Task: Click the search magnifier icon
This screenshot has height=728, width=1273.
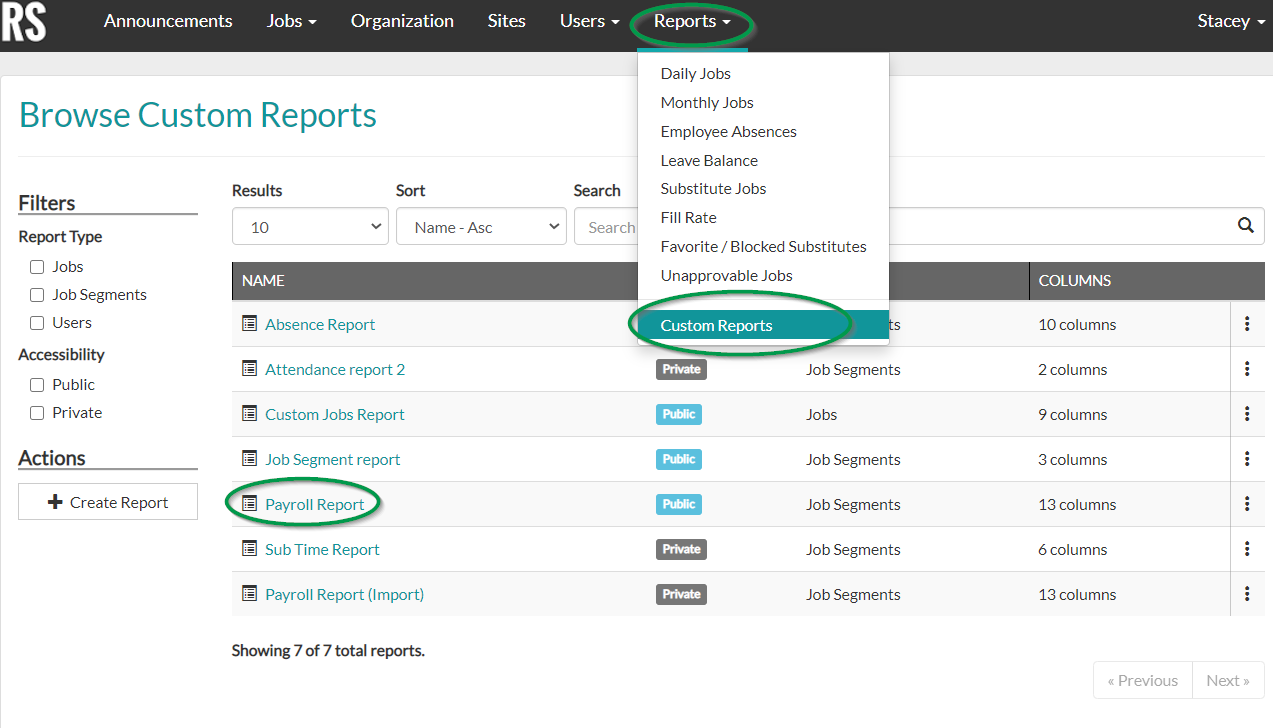Action: point(1245,226)
